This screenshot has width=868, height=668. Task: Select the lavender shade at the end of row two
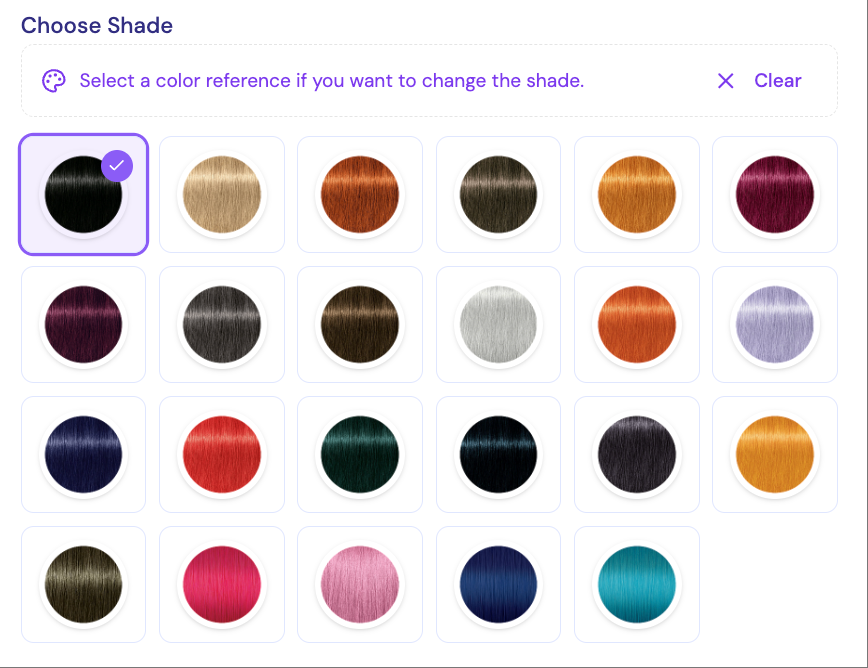[x=775, y=324]
